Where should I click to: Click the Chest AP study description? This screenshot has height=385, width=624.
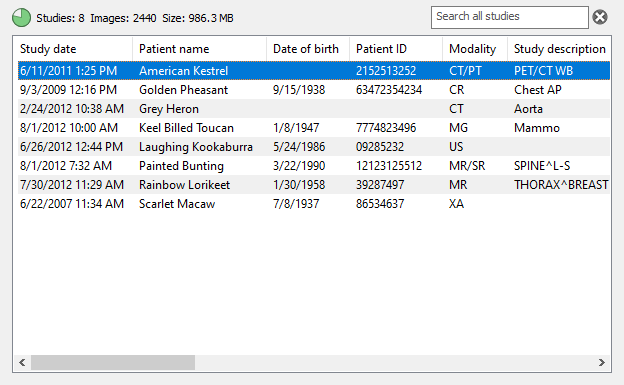pos(538,90)
